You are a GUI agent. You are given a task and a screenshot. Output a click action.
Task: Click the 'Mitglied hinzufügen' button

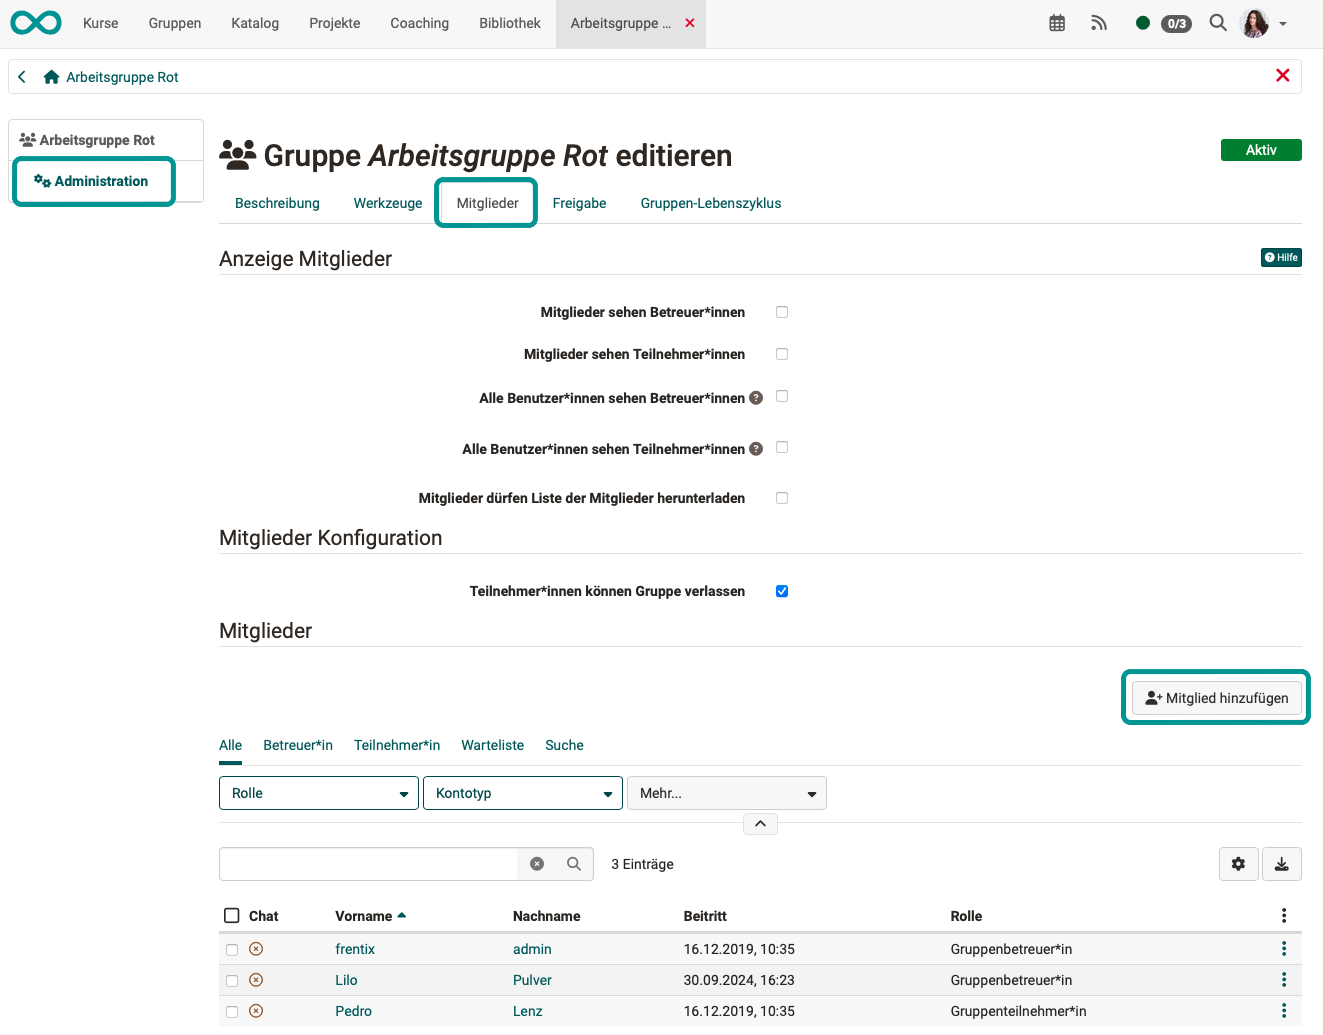[1216, 698]
